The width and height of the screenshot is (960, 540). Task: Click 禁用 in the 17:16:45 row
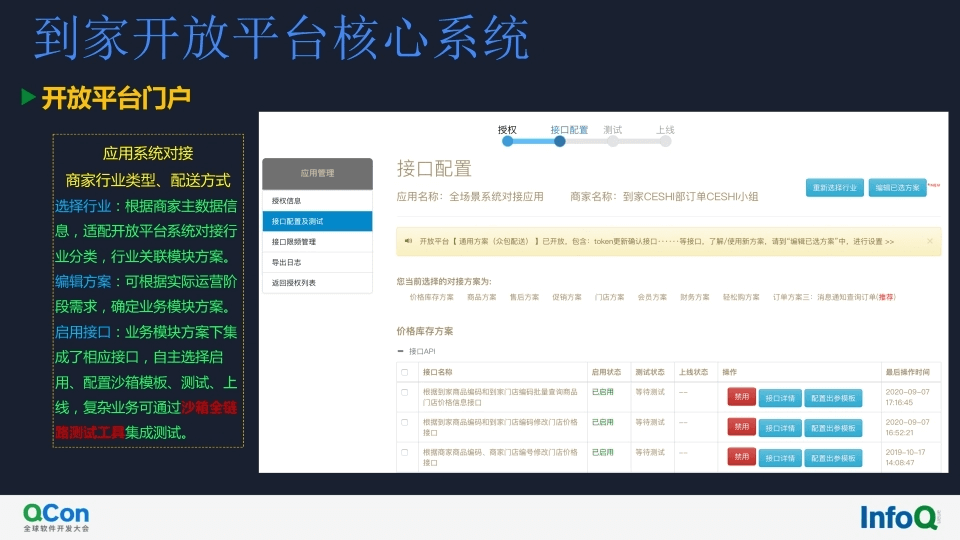[x=741, y=397]
